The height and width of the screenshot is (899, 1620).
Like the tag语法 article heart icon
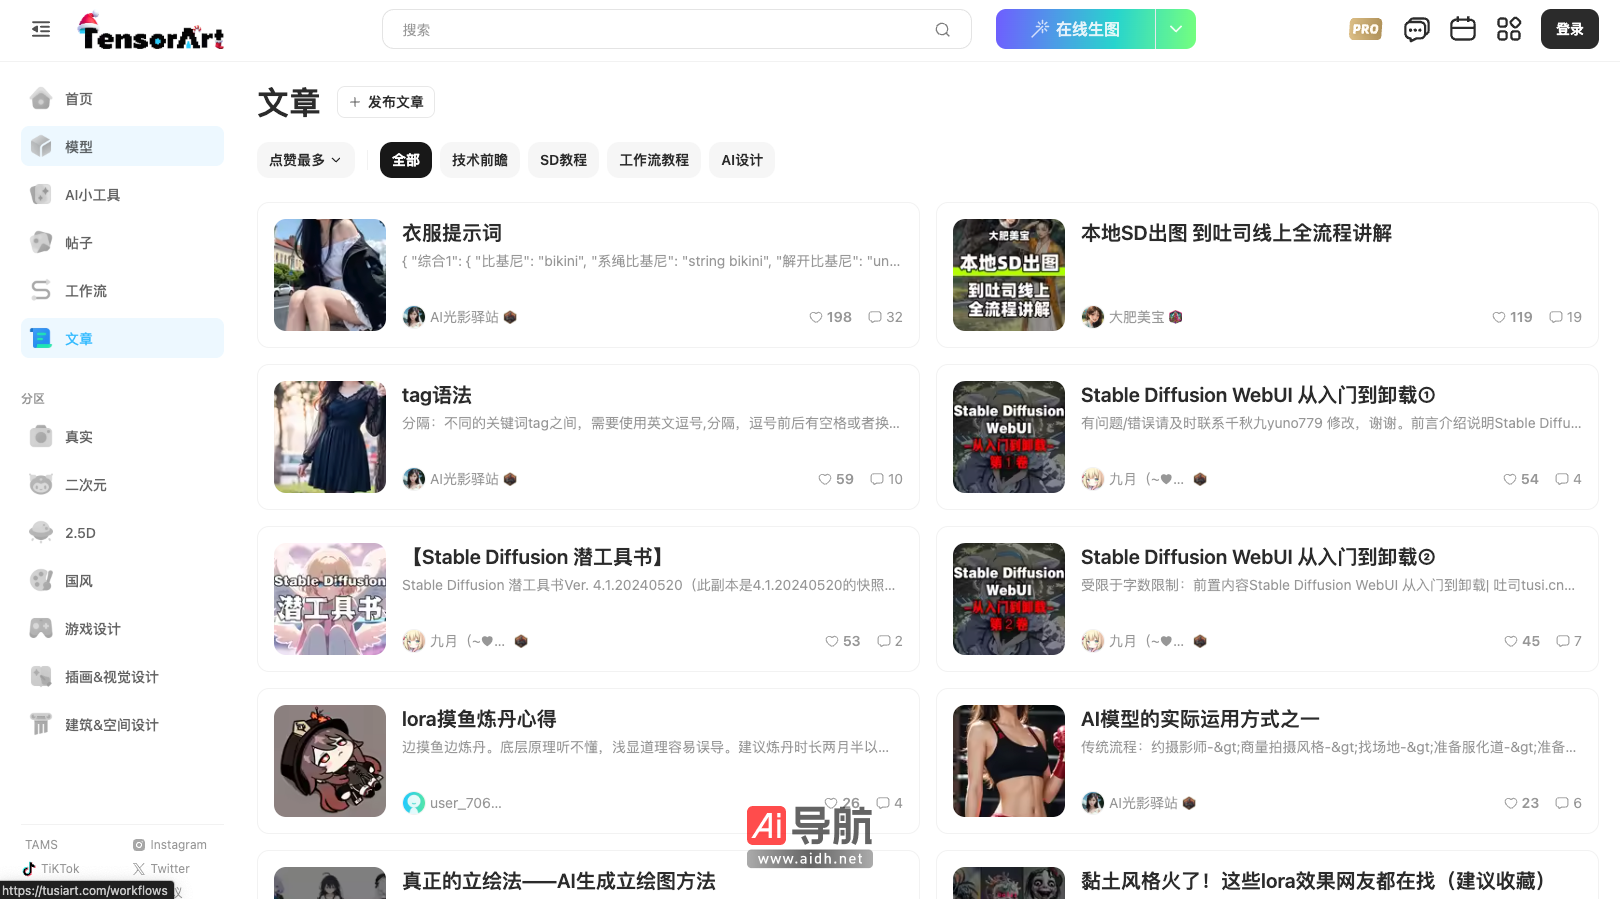(x=825, y=479)
